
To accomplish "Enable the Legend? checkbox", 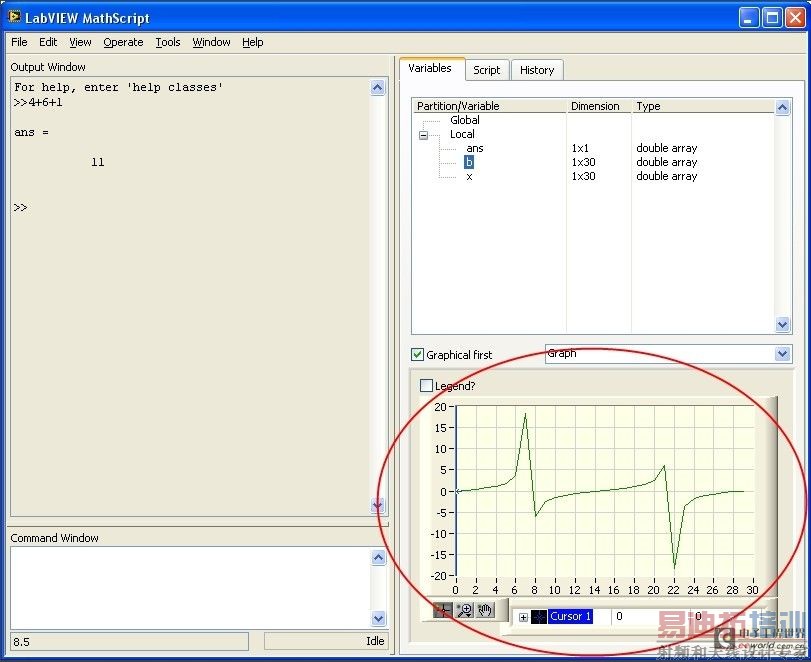I will pyautogui.click(x=426, y=385).
